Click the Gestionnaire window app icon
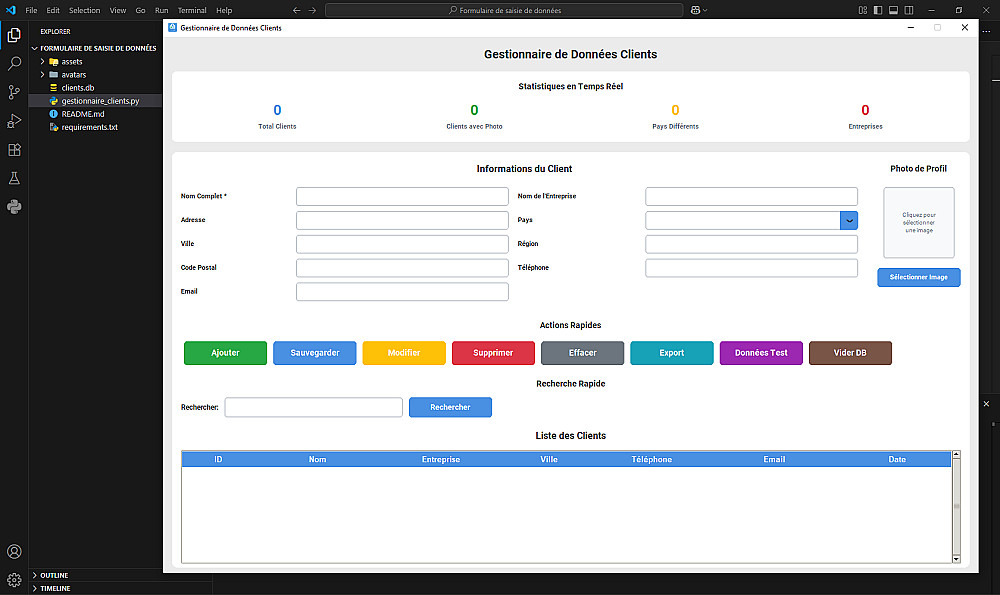 click(x=172, y=27)
